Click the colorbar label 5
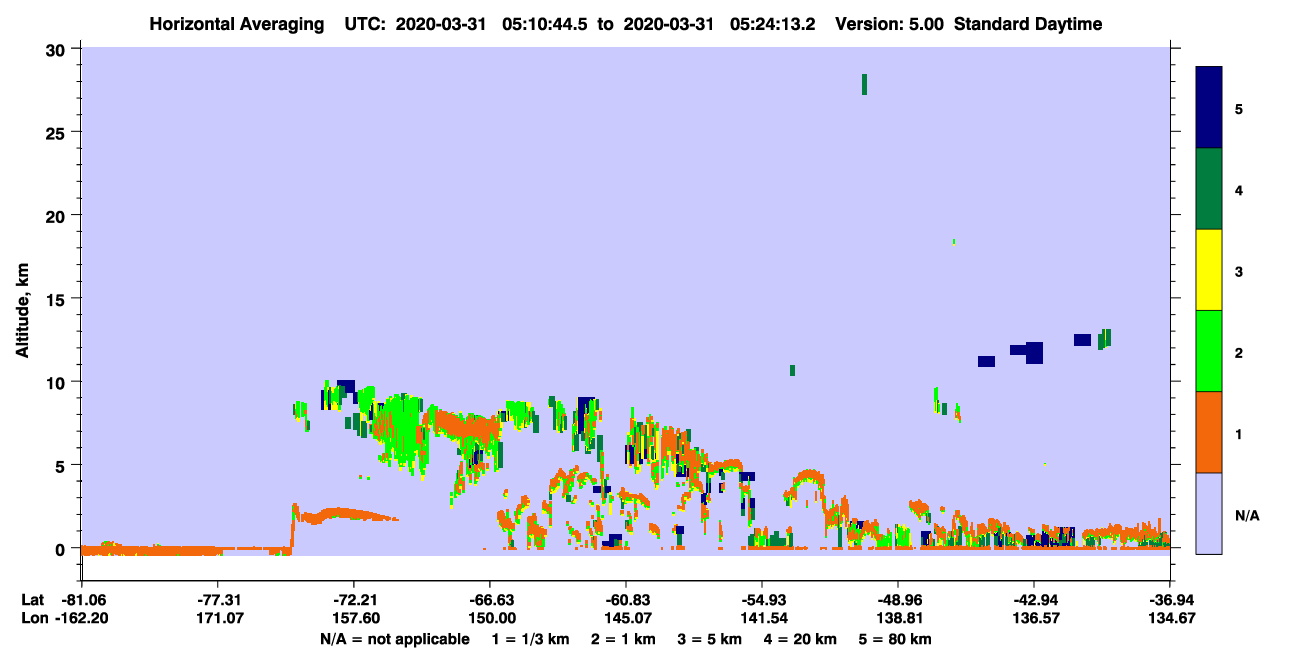The image size is (1300, 667). tap(1239, 108)
